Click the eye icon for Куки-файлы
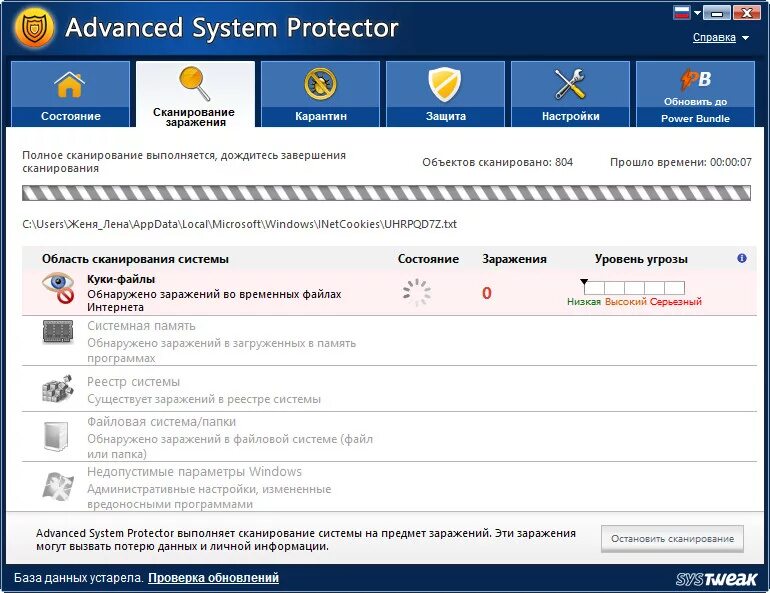Image resolution: width=770 pixels, height=593 pixels. 58,288
